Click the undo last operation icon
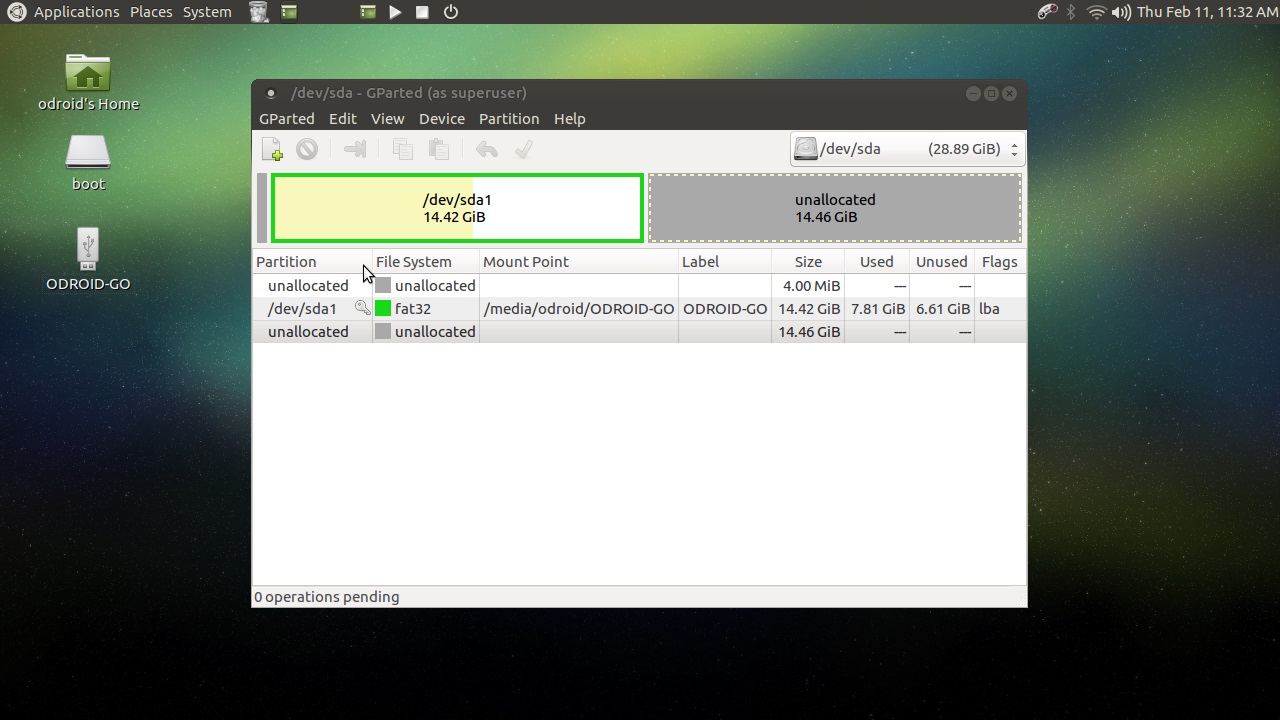The image size is (1280, 720). 487,150
